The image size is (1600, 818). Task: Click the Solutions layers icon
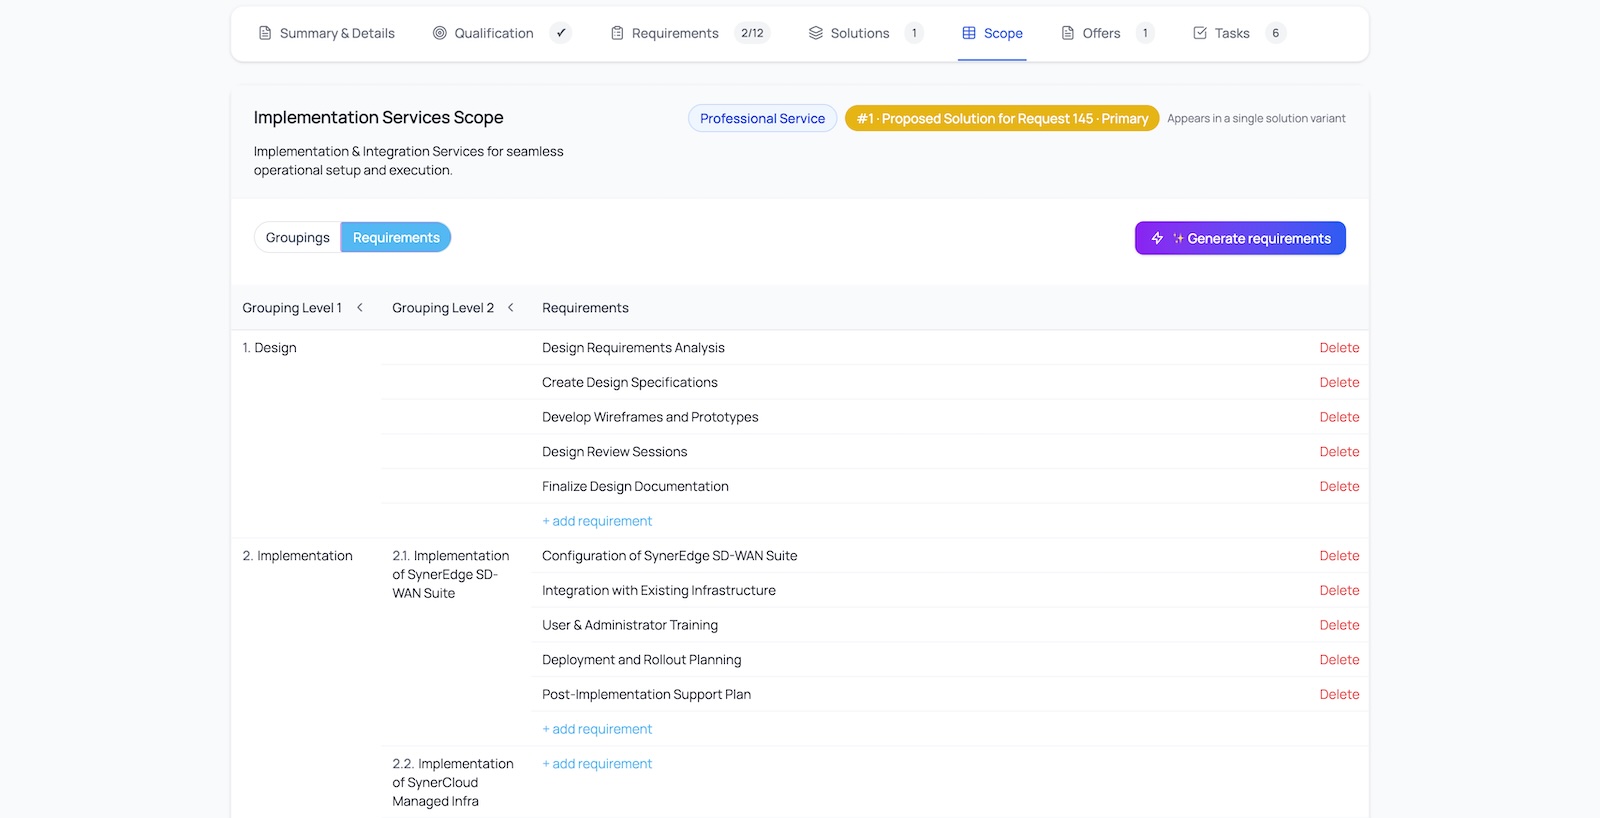(816, 33)
